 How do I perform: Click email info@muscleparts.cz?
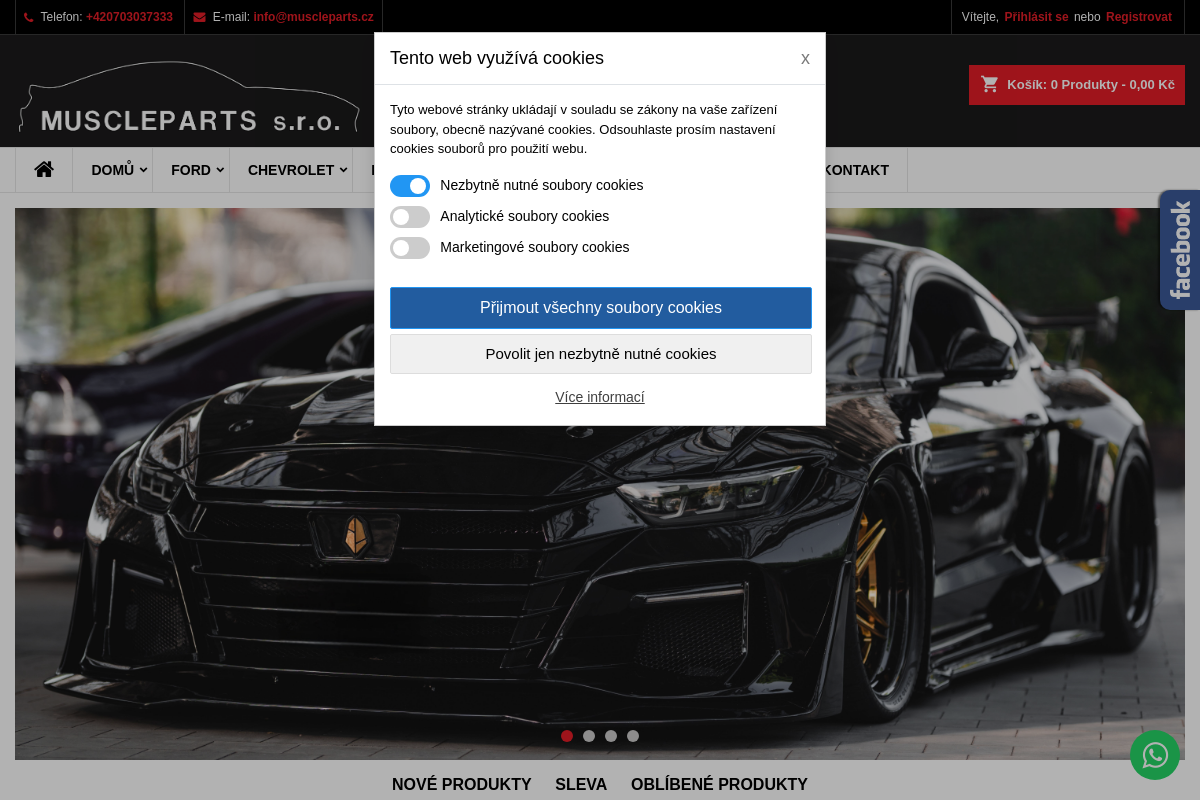click(x=314, y=17)
